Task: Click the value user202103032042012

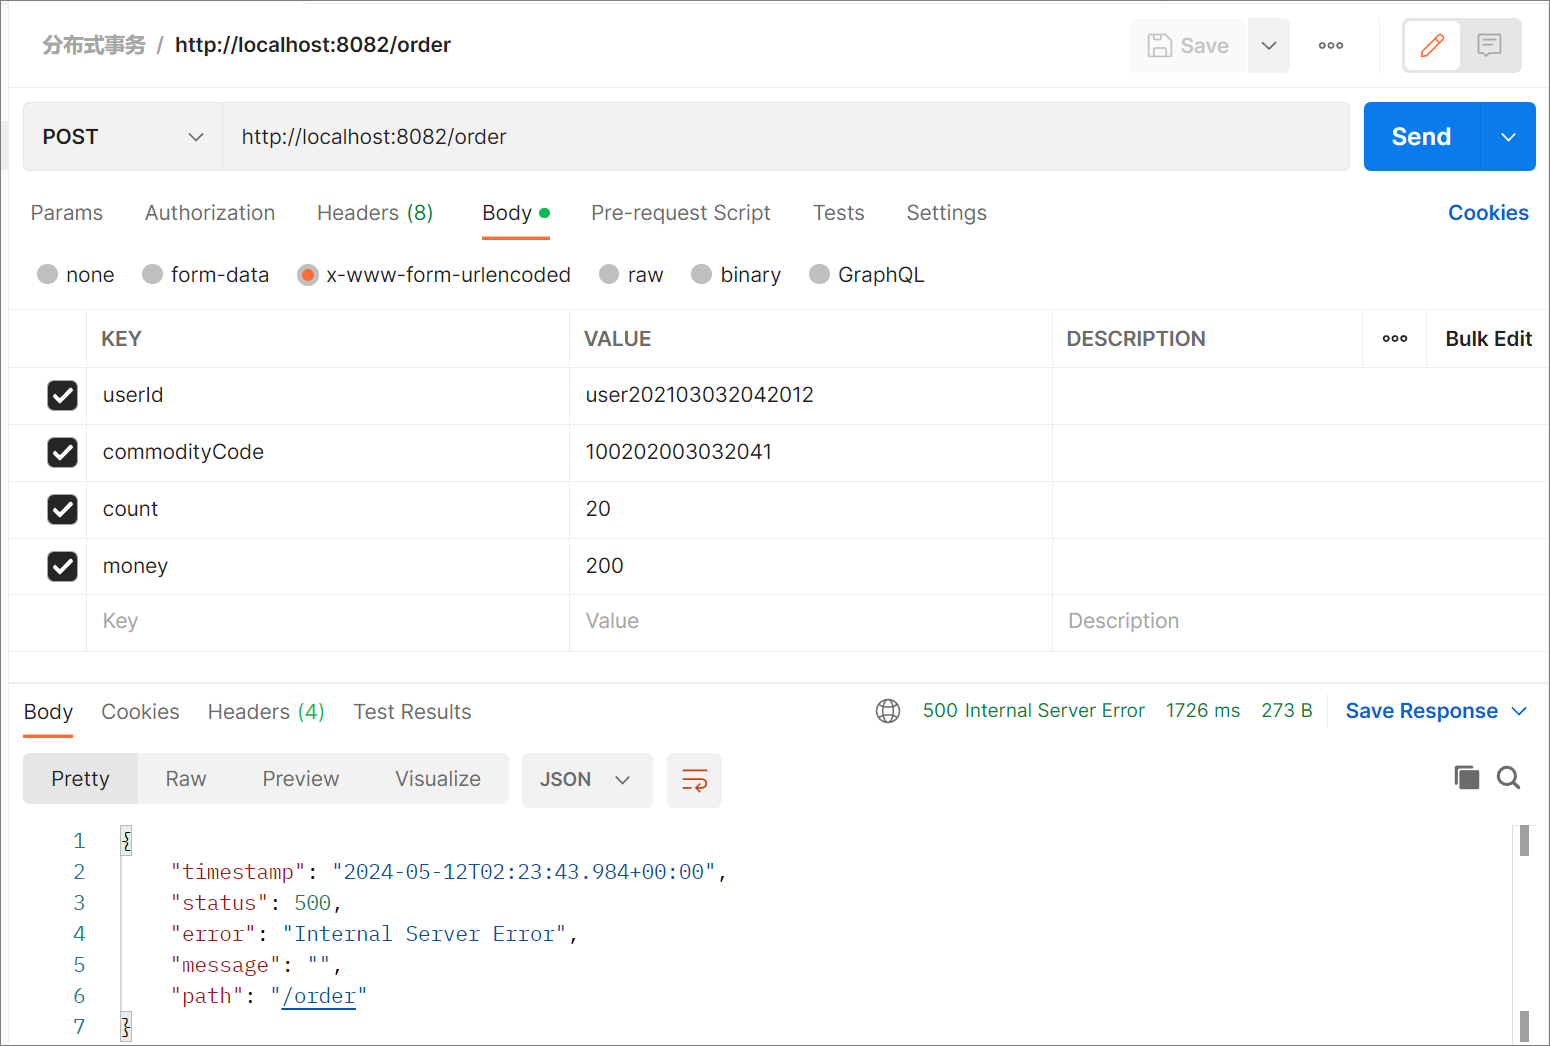Action: coord(700,395)
